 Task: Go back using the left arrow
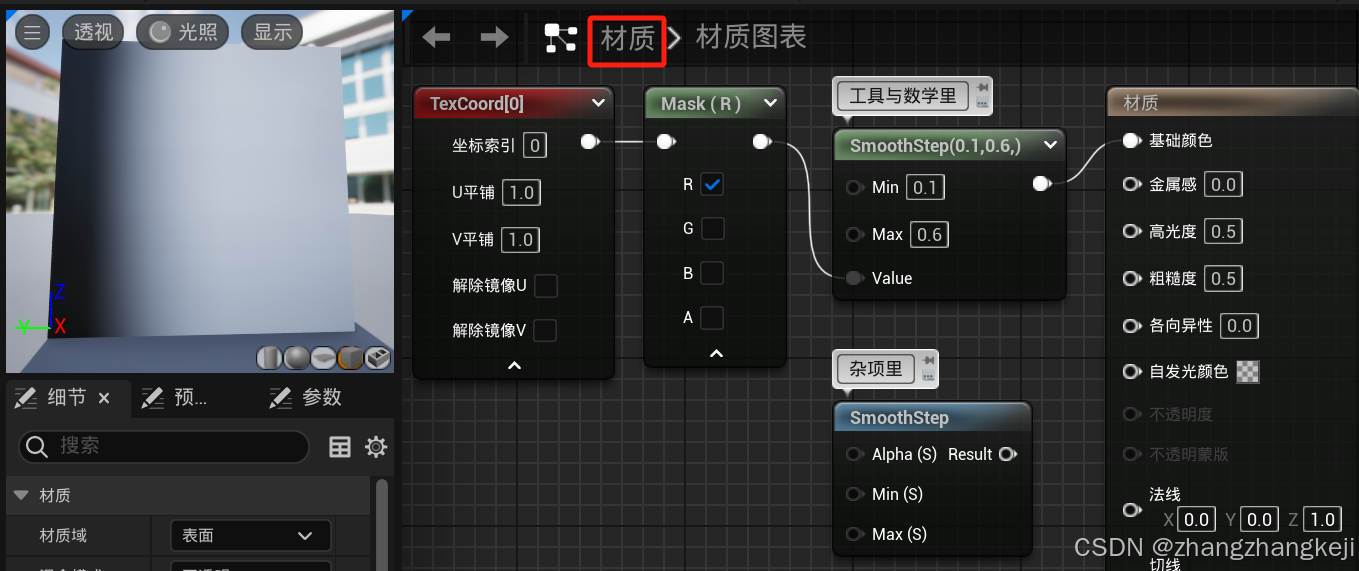(x=436, y=38)
